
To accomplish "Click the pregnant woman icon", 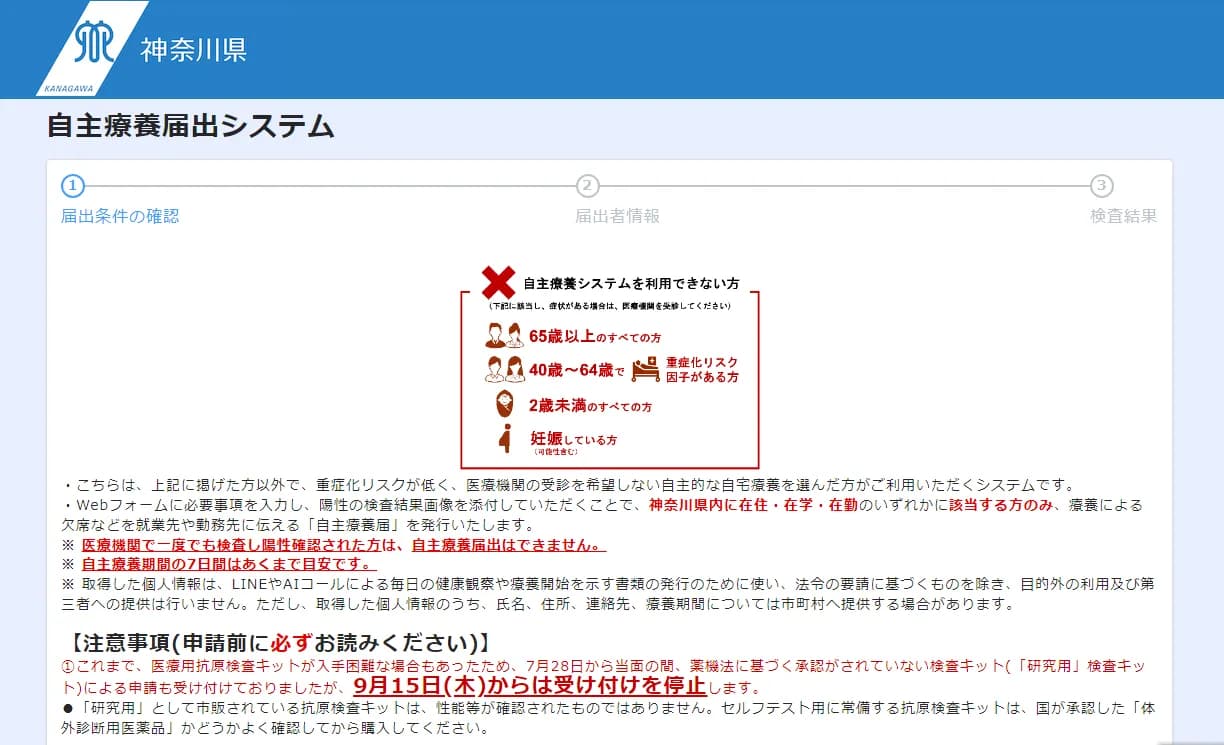I will point(506,439).
